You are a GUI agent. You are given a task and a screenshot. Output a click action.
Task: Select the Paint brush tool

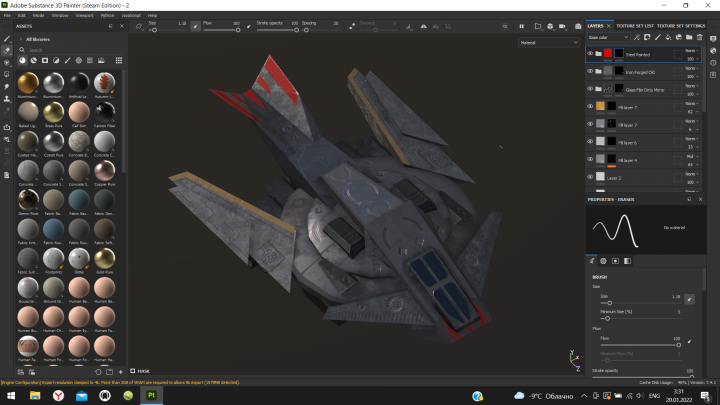pyautogui.click(x=7, y=39)
